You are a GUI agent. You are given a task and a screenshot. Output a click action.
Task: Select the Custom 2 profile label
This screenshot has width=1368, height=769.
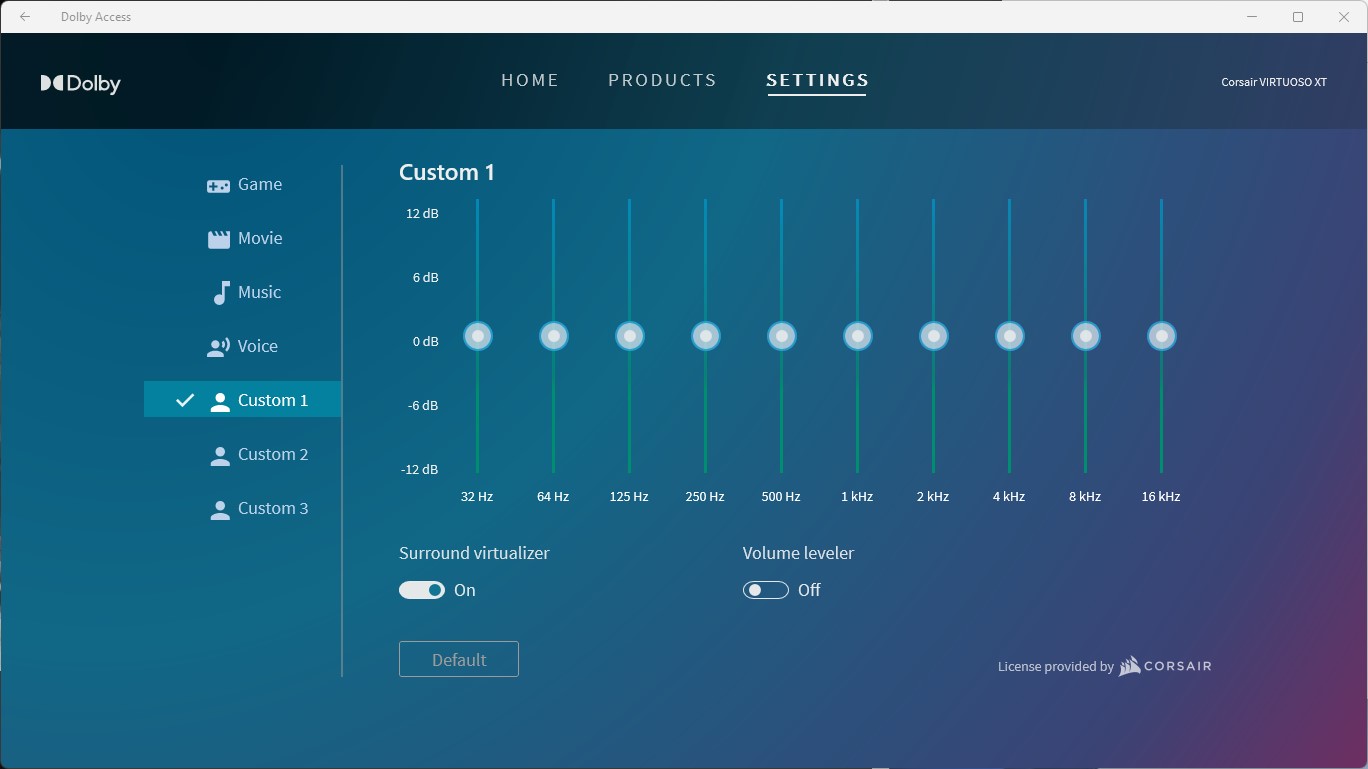pos(273,454)
